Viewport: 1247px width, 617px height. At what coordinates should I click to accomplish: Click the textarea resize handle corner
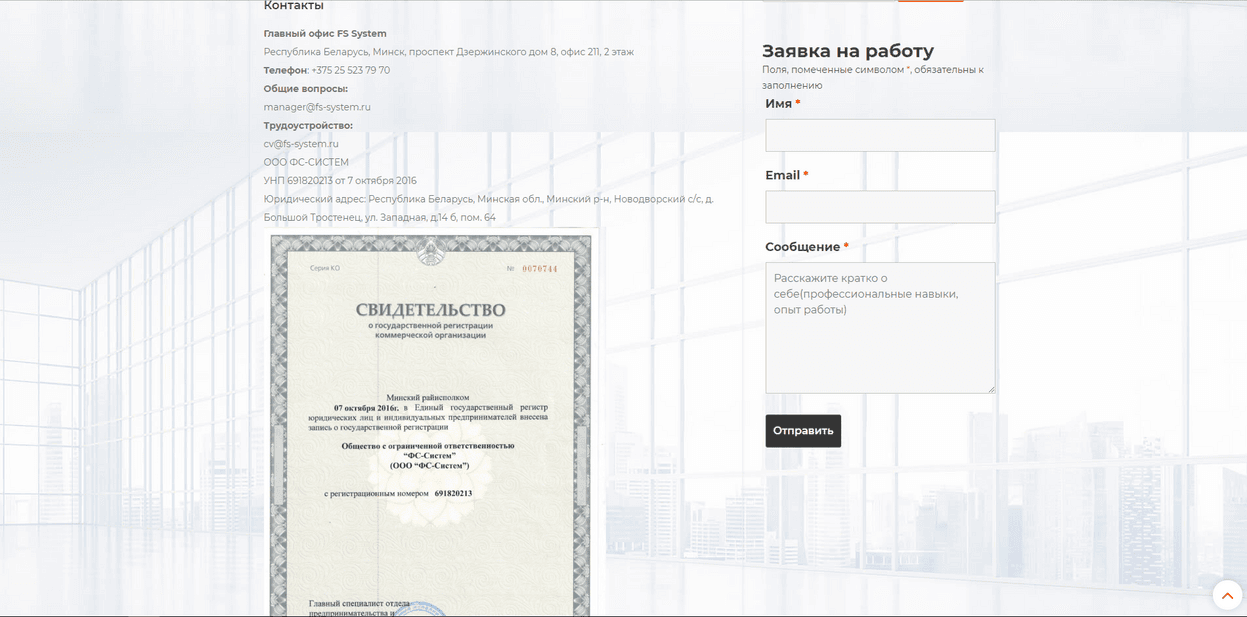991,389
